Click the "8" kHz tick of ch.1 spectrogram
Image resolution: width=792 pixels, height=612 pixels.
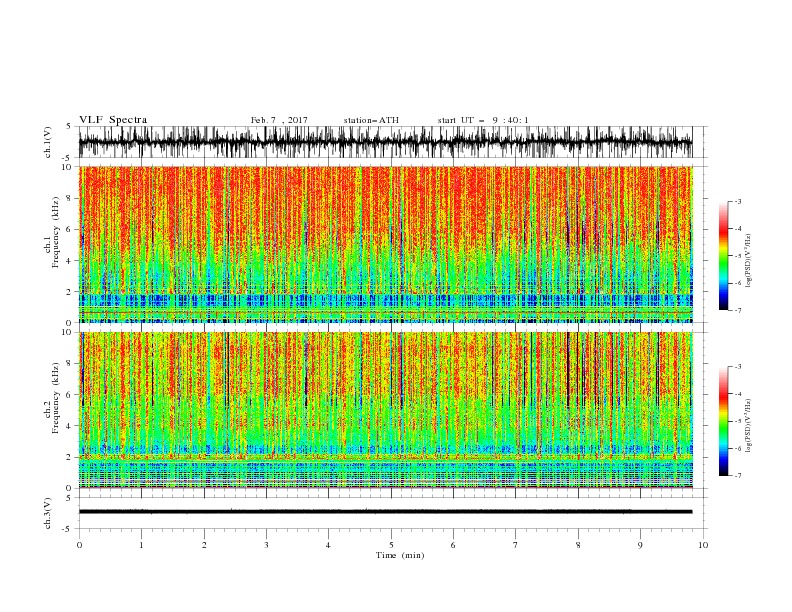(69, 198)
